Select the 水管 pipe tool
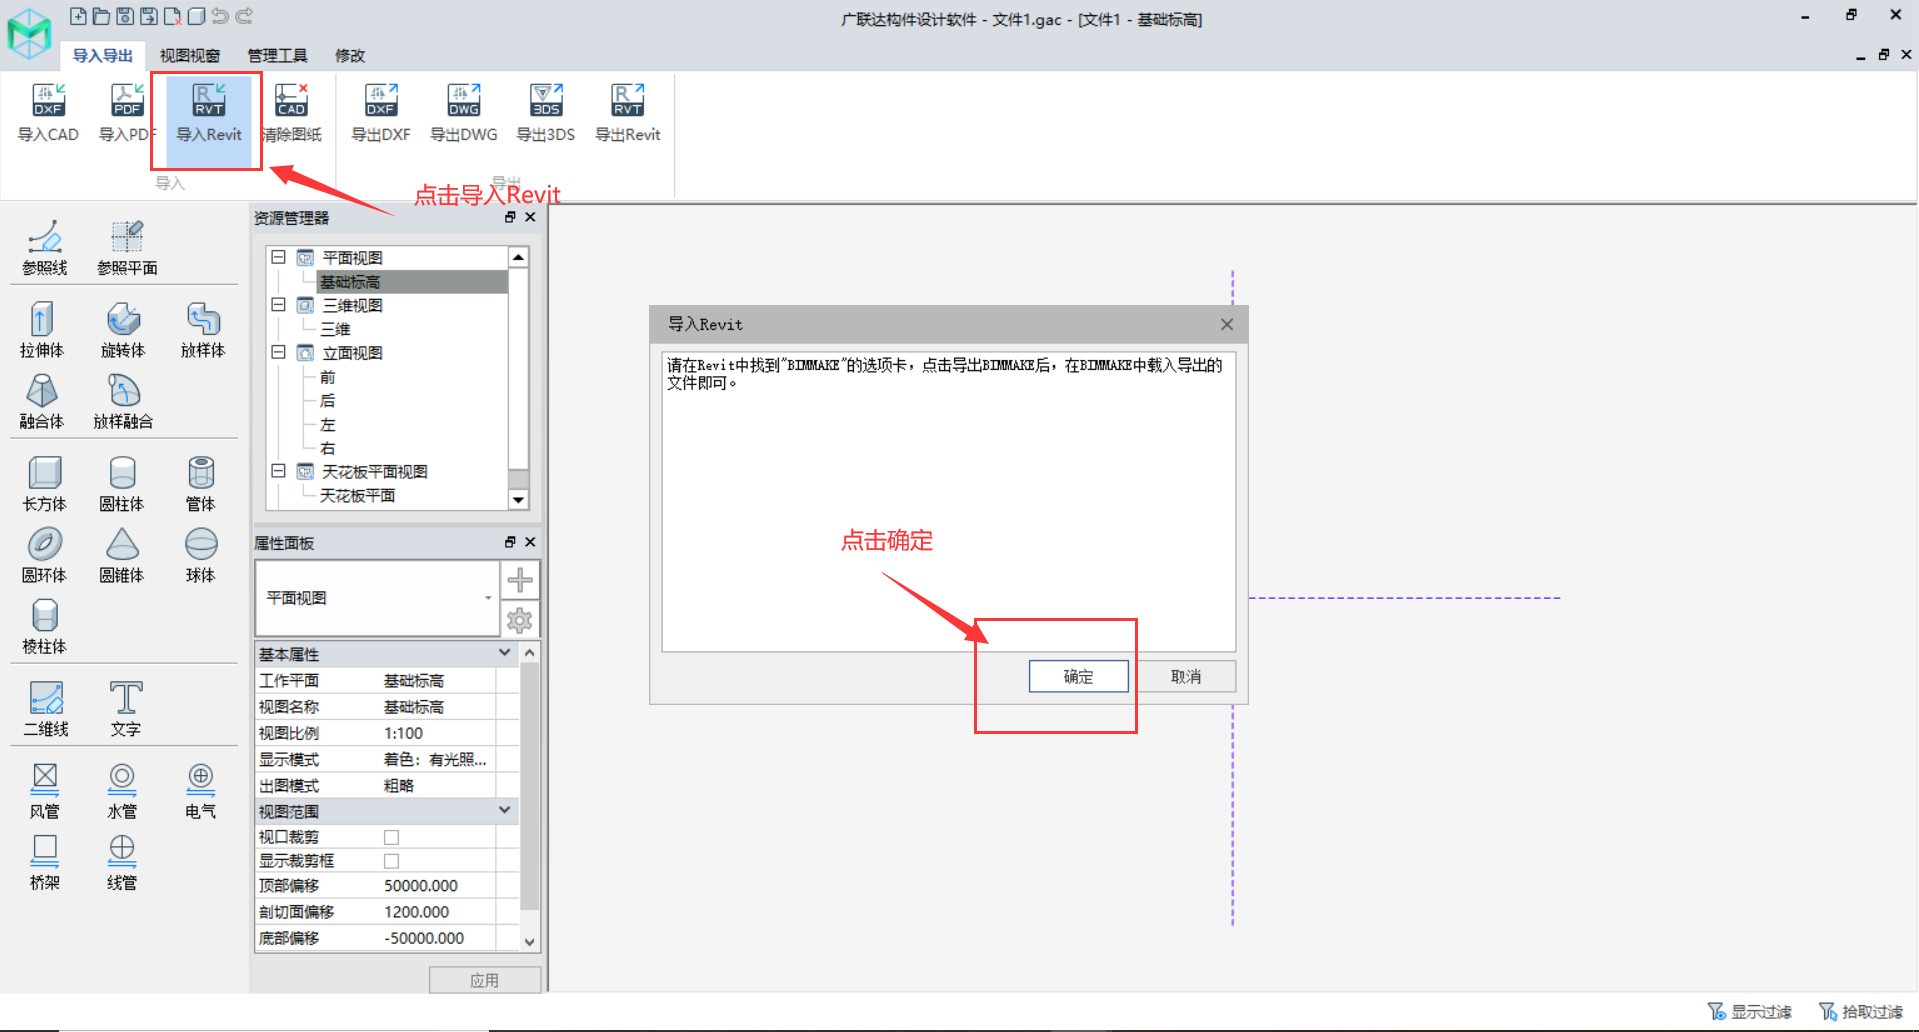This screenshot has width=1919, height=1032. pyautogui.click(x=122, y=792)
